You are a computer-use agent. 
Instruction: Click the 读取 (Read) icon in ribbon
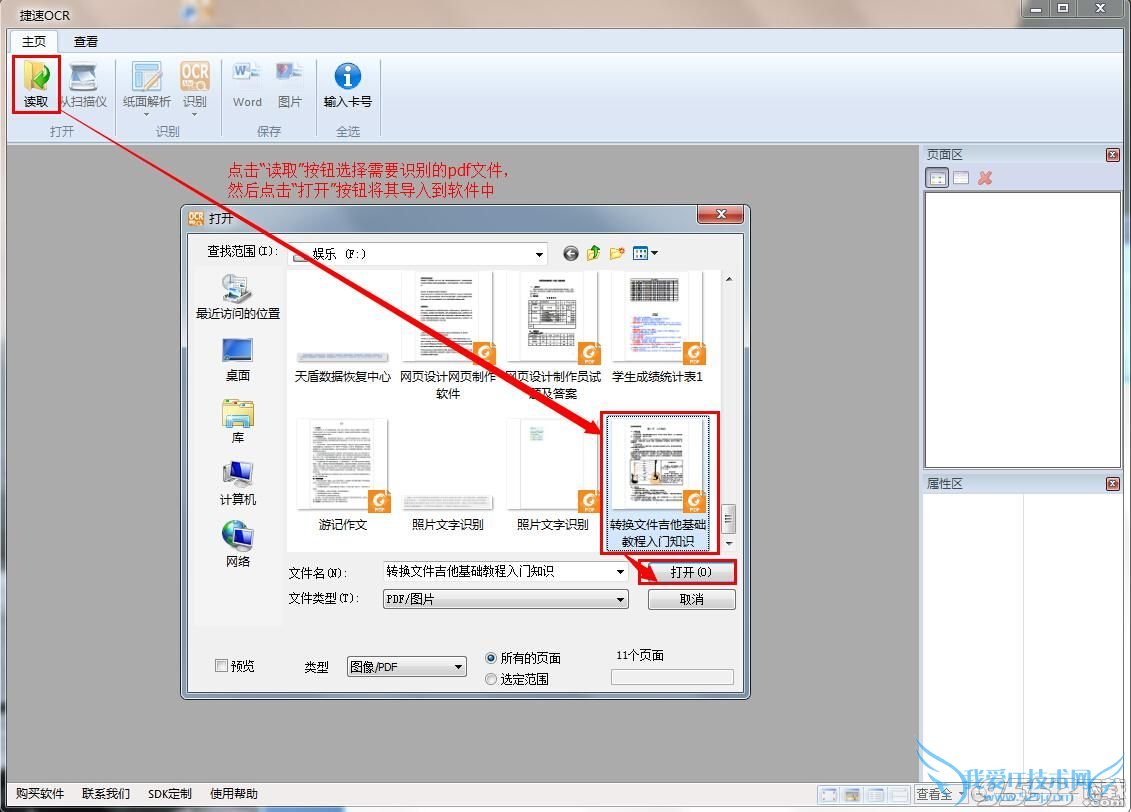(36, 78)
